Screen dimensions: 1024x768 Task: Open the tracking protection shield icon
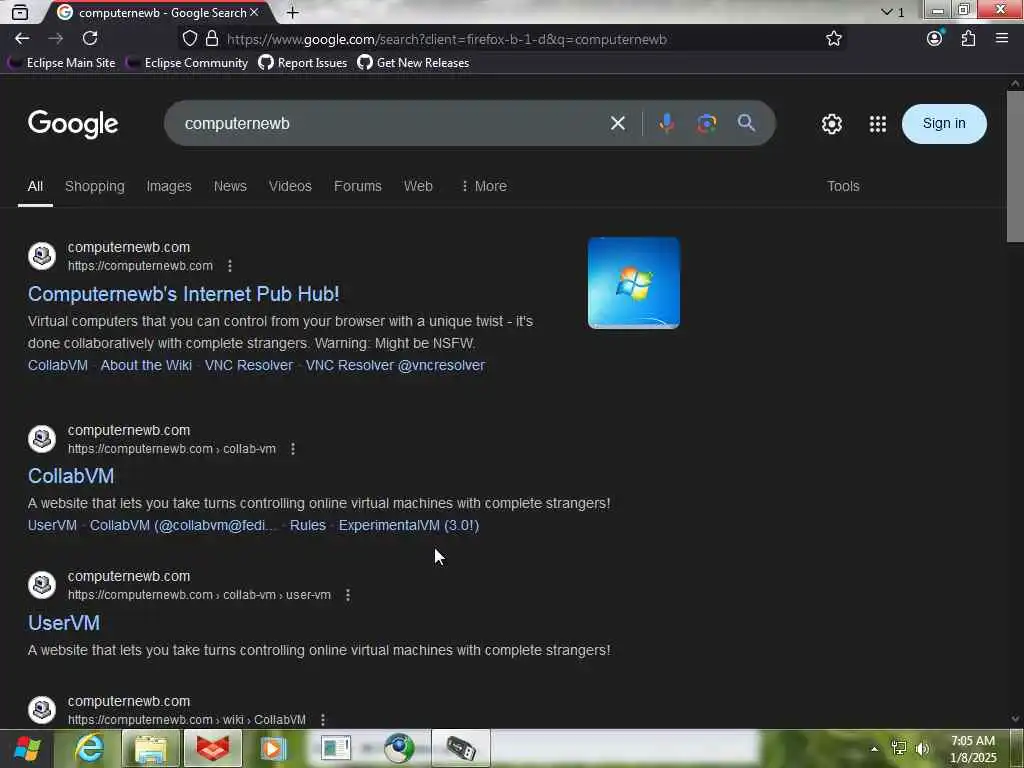[x=189, y=39]
